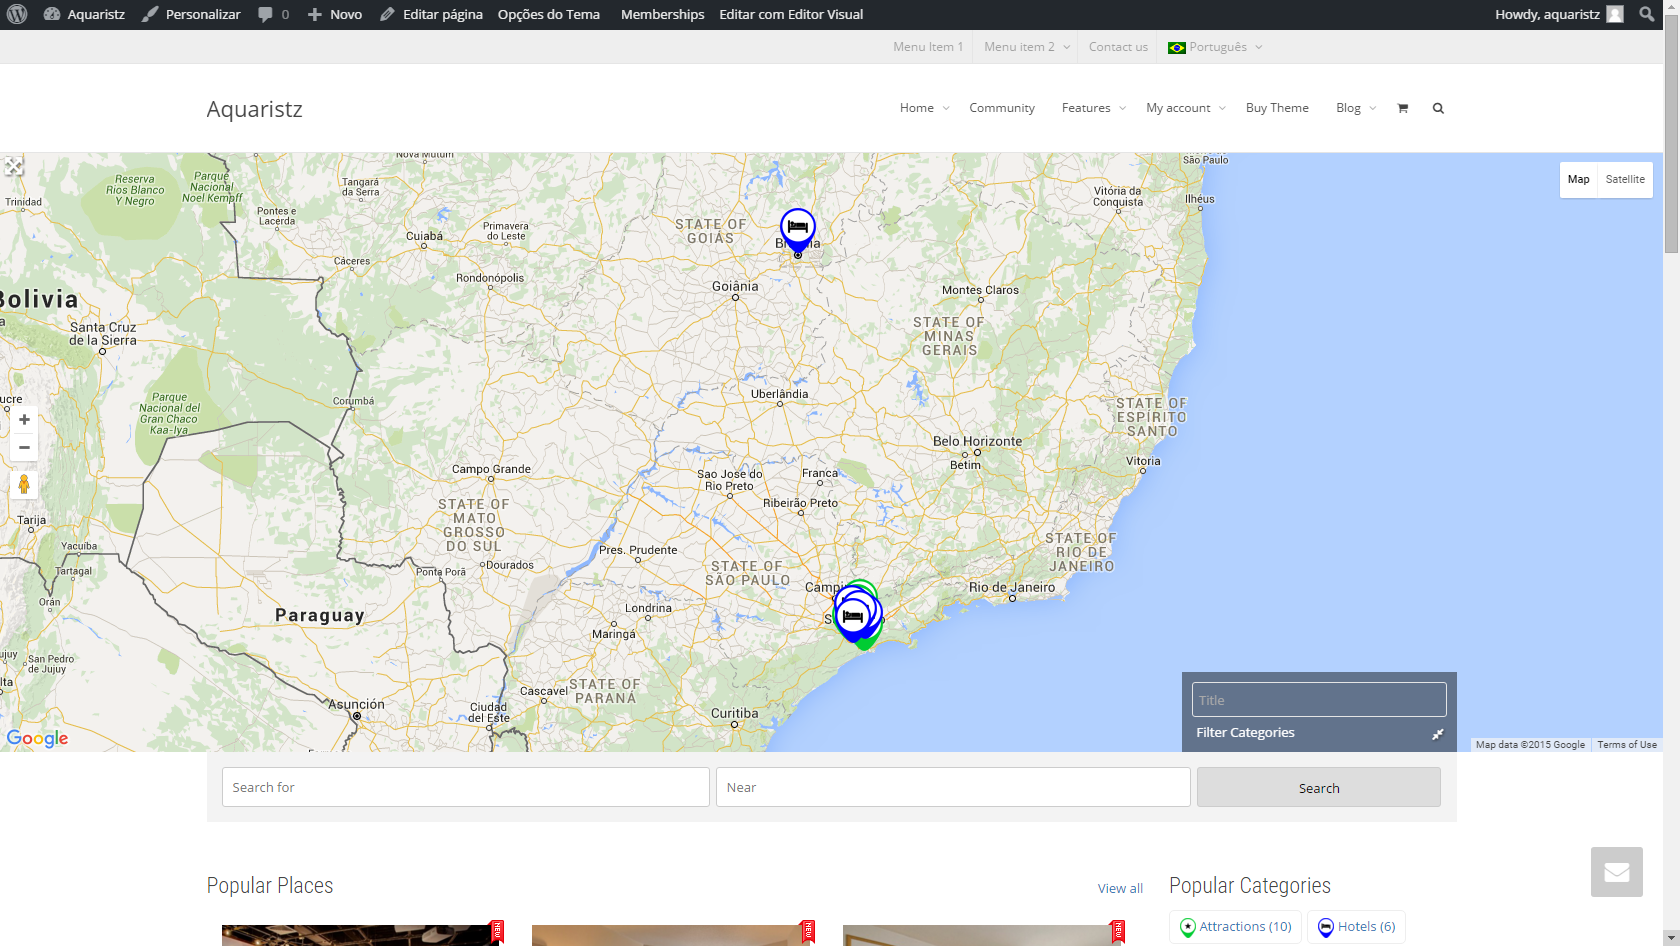Expand the Blog navigation menu

coord(1356,108)
